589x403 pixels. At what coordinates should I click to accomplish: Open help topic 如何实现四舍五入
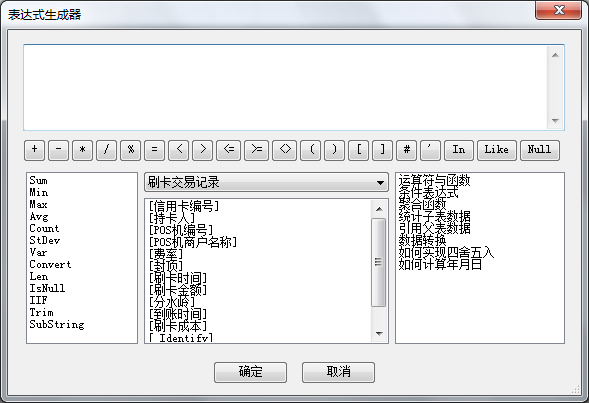click(x=446, y=252)
